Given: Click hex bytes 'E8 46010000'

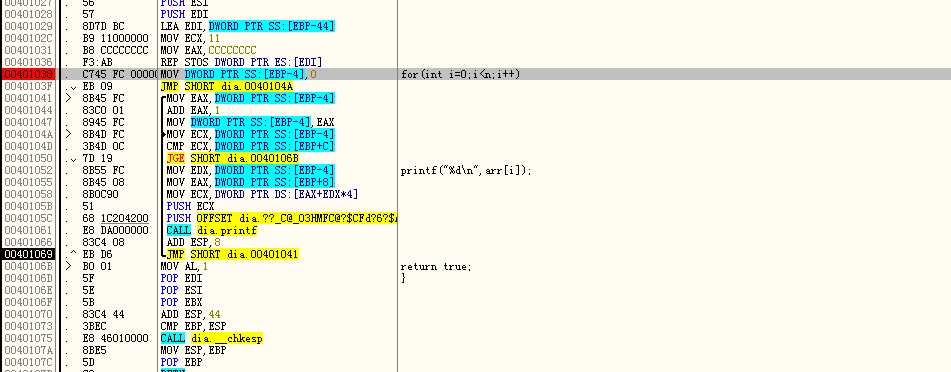Looking at the screenshot, I should point(115,339).
